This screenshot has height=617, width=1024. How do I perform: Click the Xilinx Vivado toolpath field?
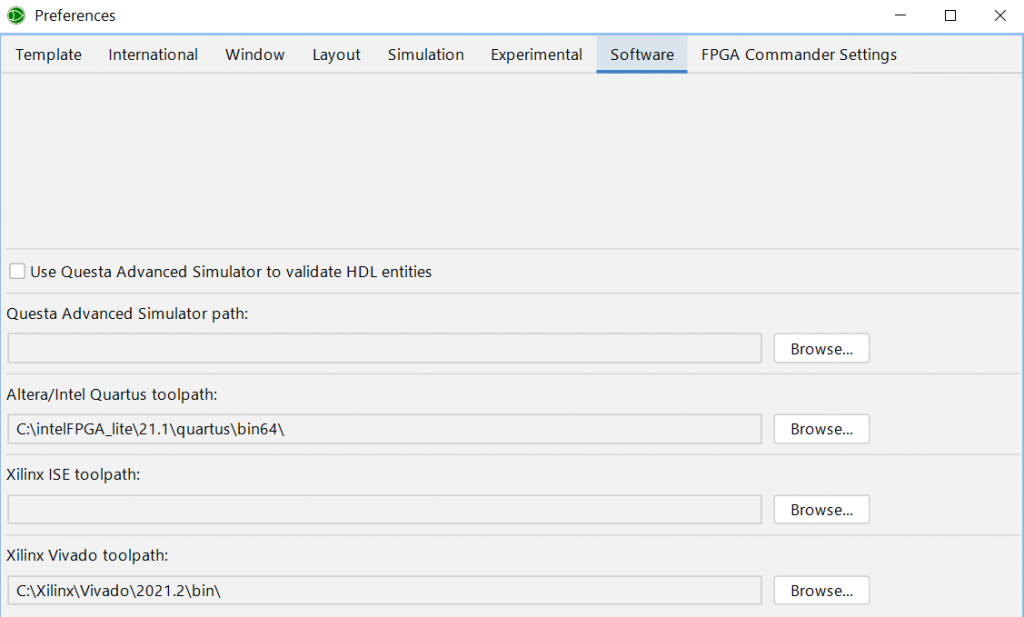pos(384,591)
